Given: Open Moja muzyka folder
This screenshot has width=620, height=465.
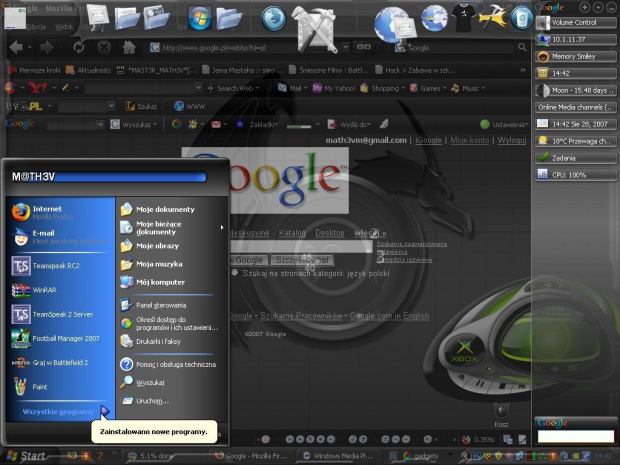Looking at the screenshot, I should 172,264.
